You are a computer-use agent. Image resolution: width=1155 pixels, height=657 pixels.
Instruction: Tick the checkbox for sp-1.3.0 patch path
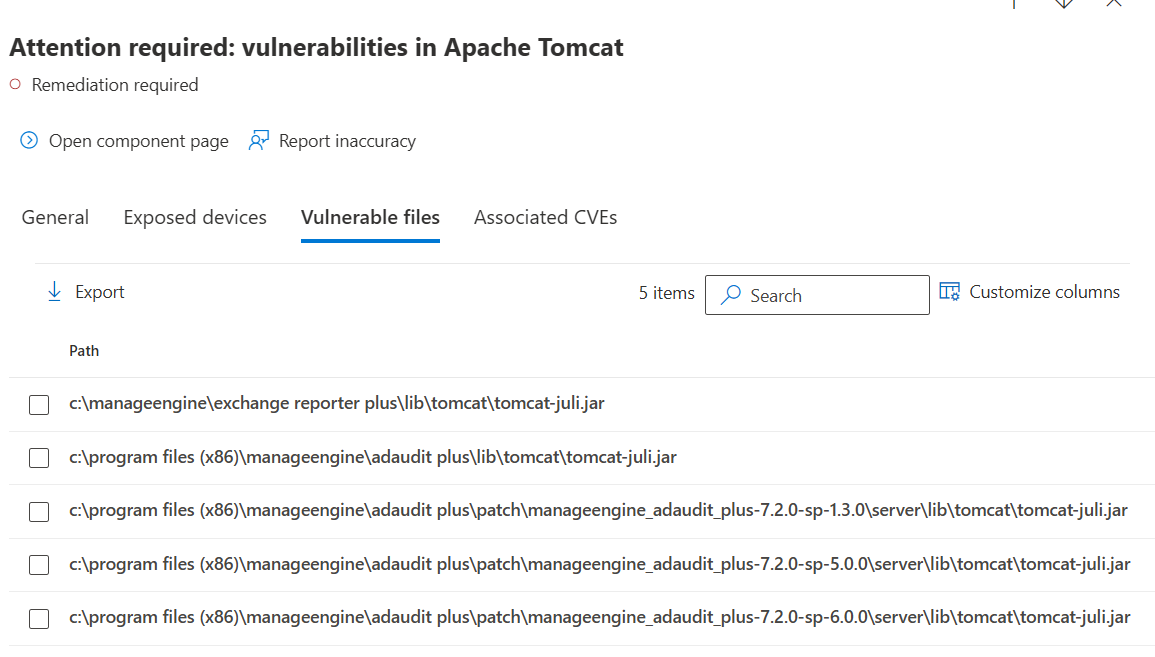[39, 511]
